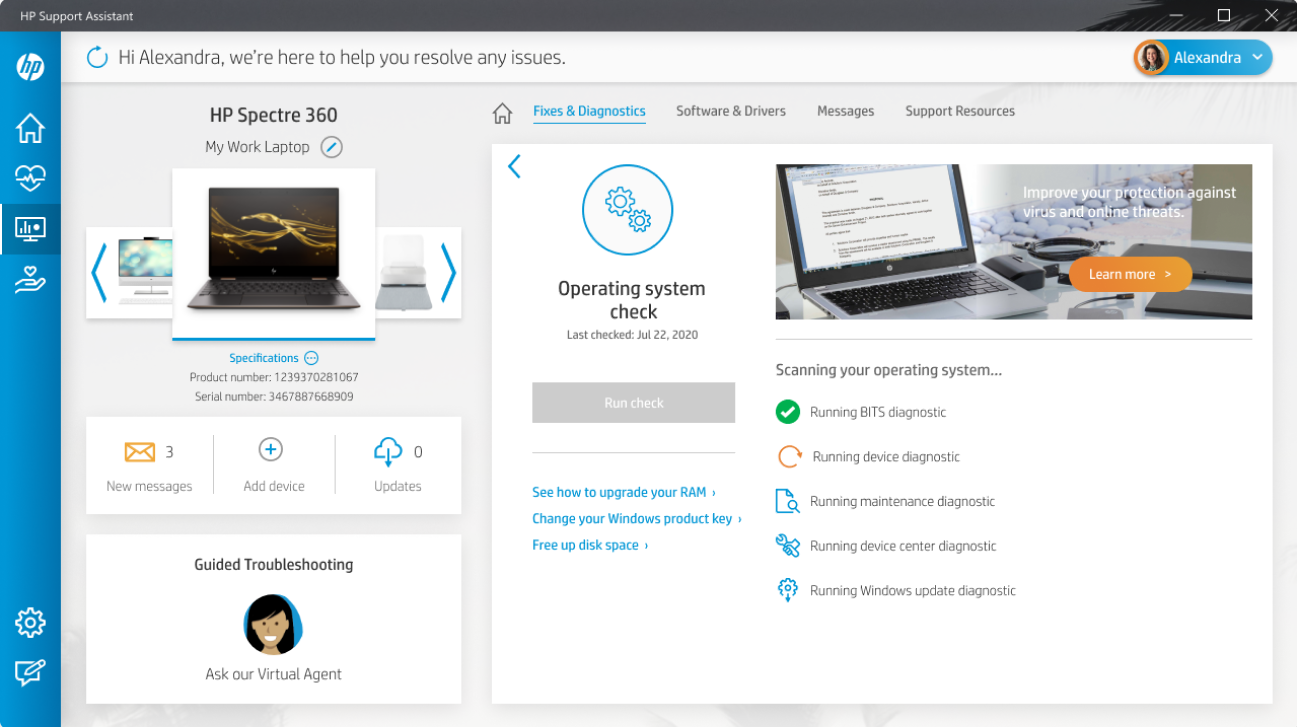The width and height of the screenshot is (1297, 727).
Task: Click the Updates label
Action: pos(398,486)
